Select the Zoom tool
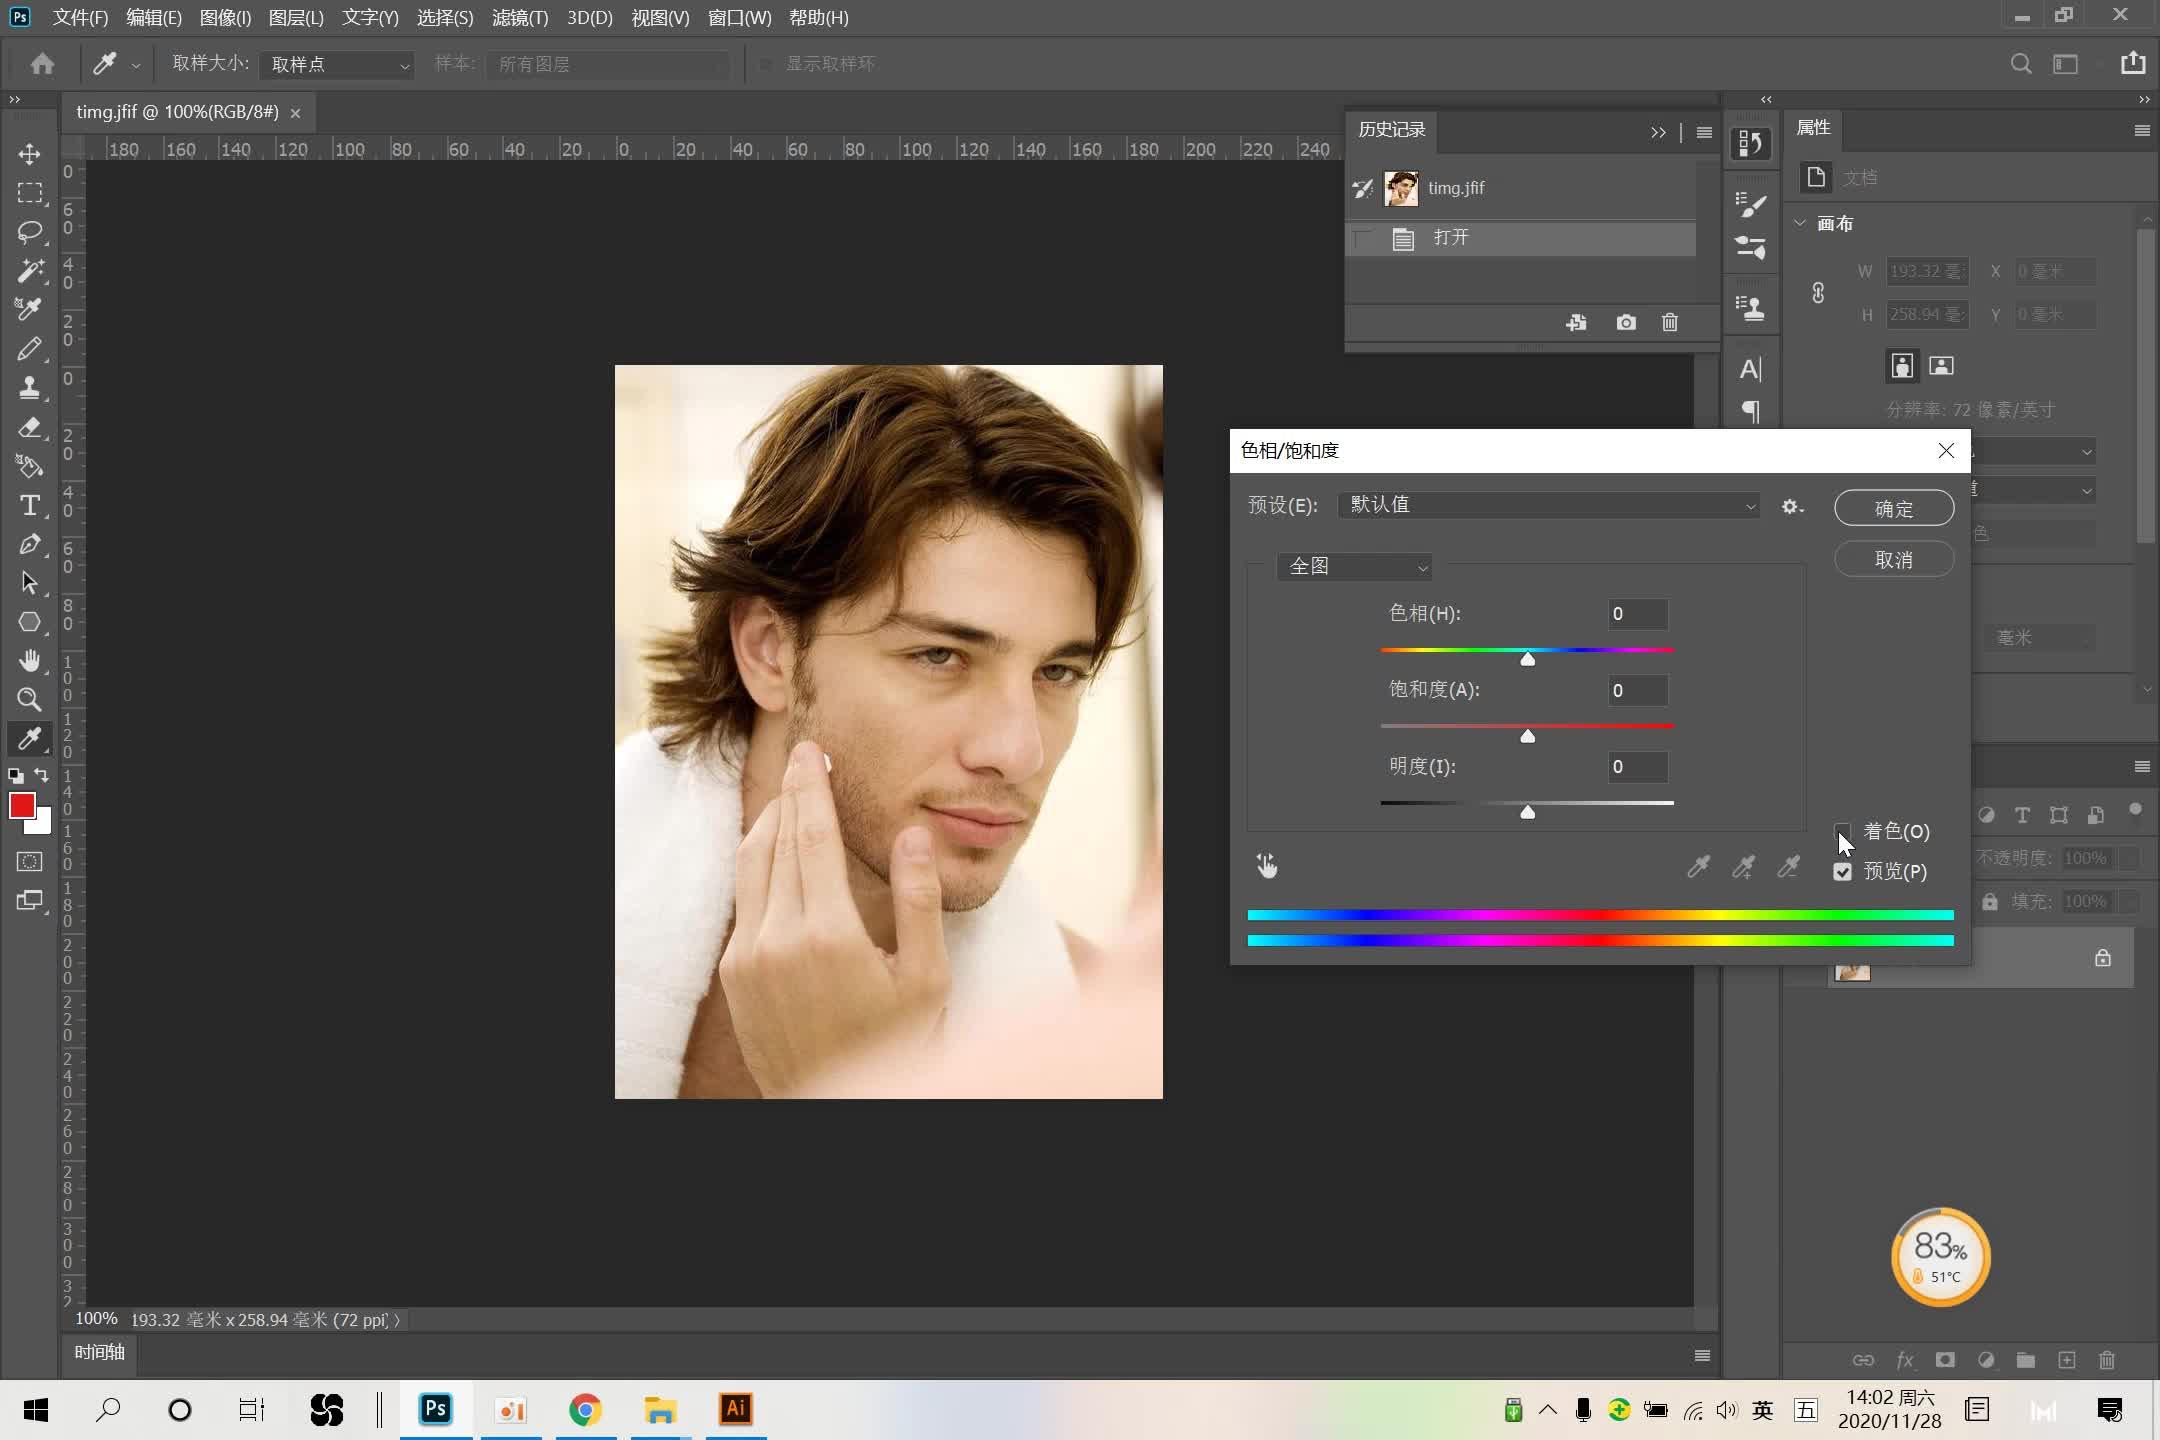Viewport: 2160px width, 1440px height. tap(29, 699)
